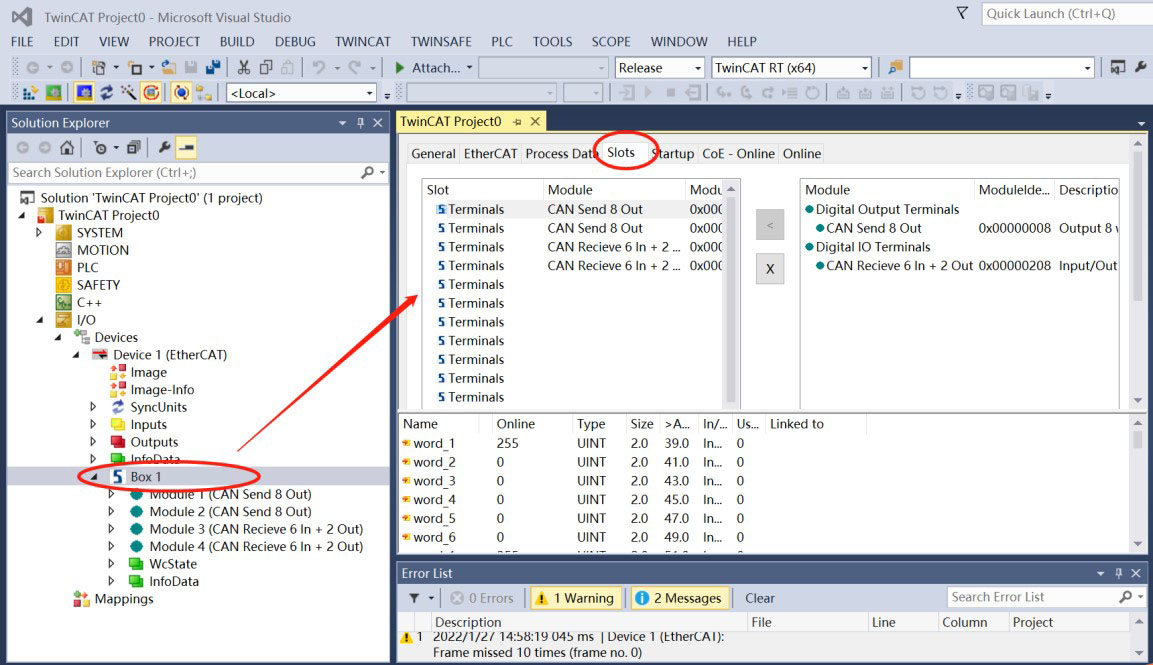The image size is (1153, 665).
Task: Click the Open File folder icon
Action: (168, 68)
